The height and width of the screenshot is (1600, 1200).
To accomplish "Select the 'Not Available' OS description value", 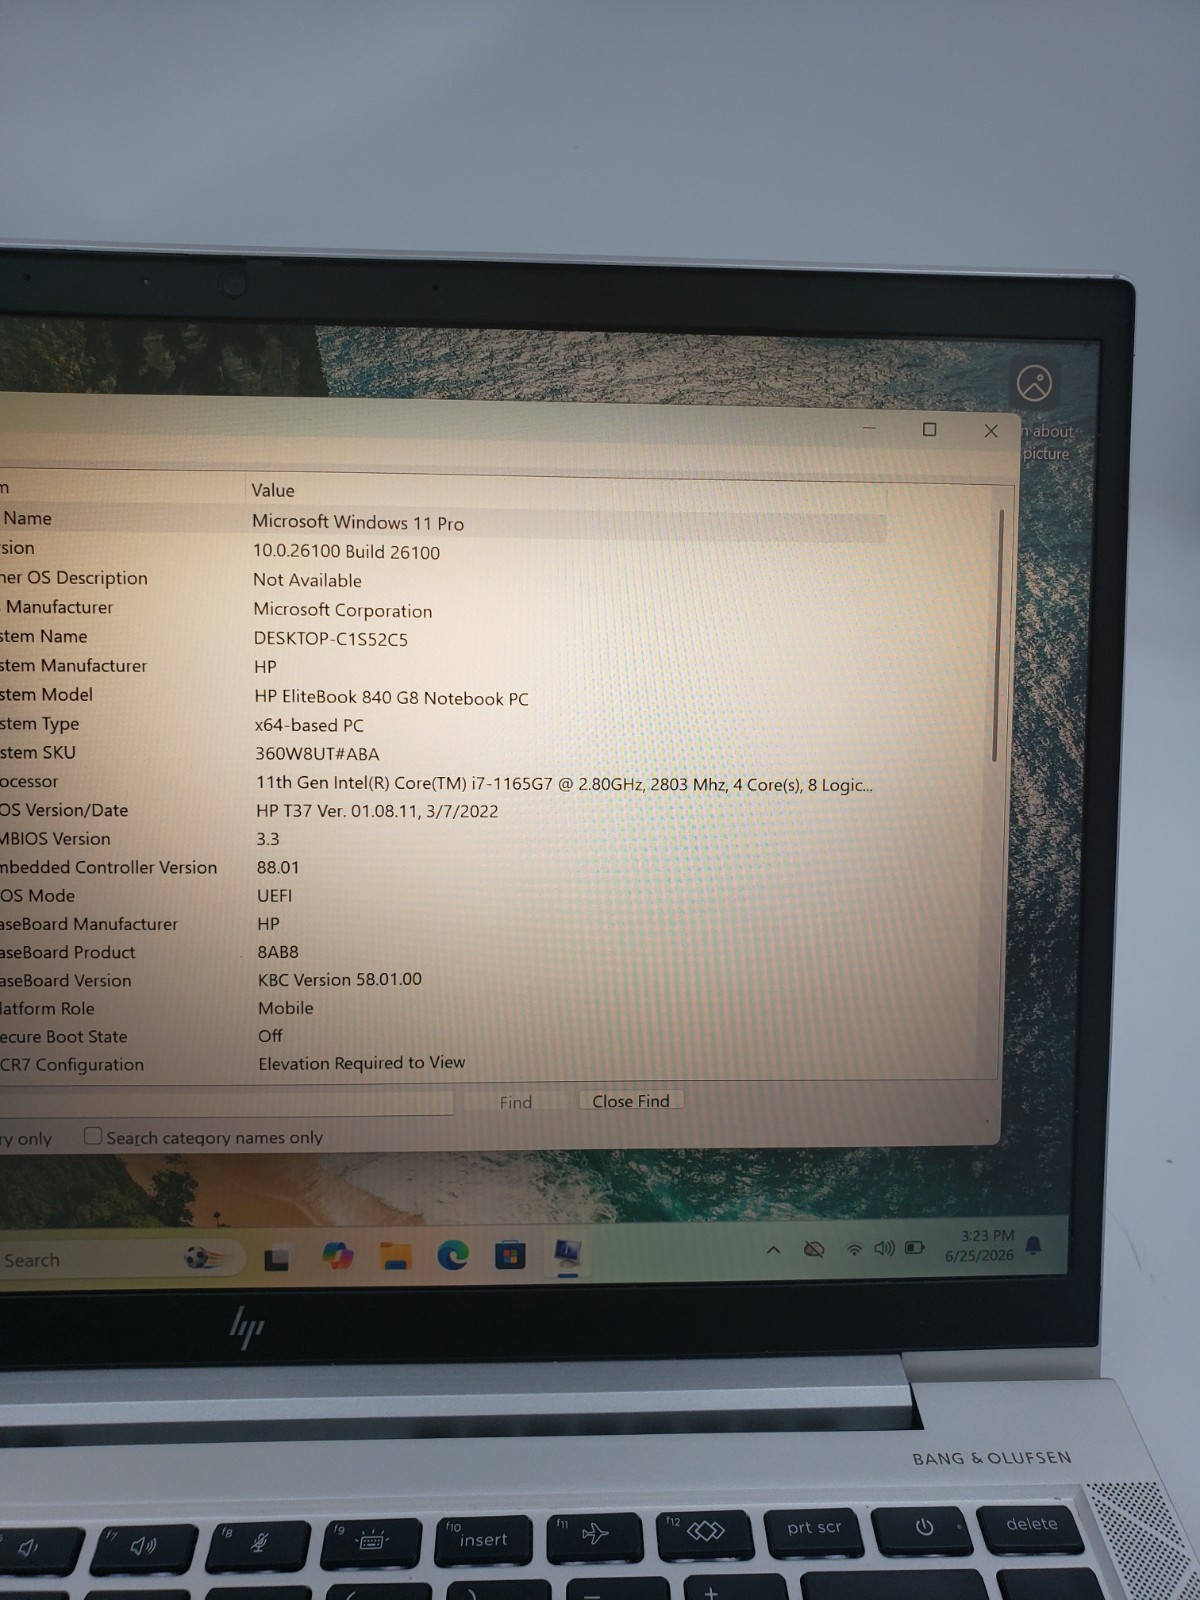I will click(307, 580).
